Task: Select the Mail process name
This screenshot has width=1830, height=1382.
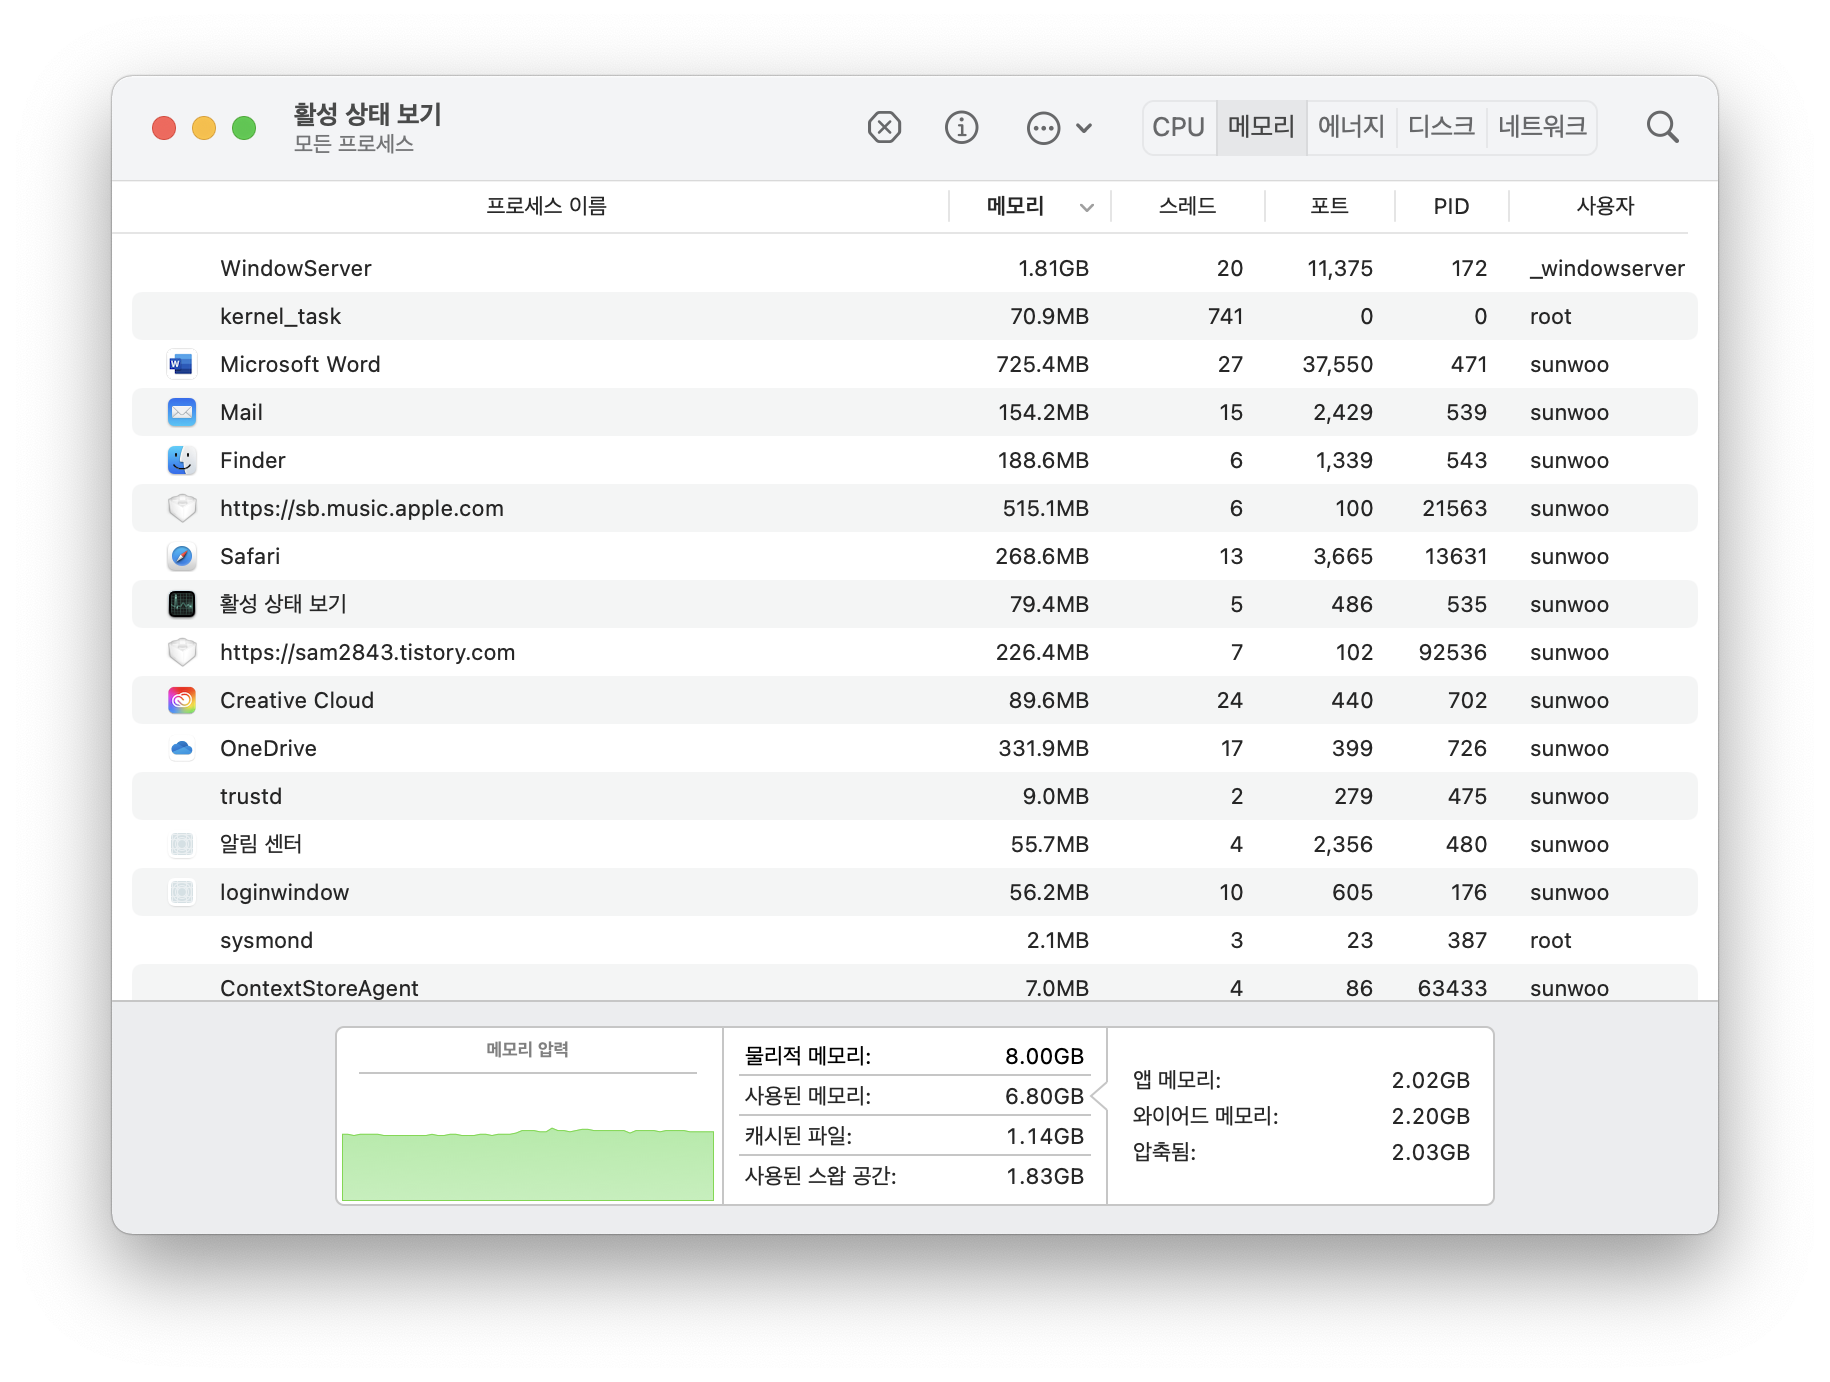Action: (241, 412)
